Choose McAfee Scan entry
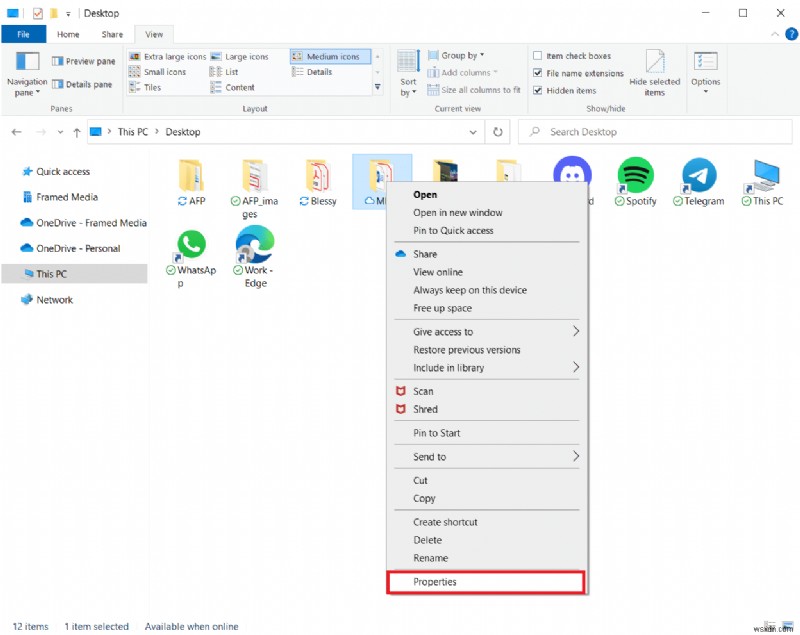Viewport: 800px width, 635px height. pyautogui.click(x=487, y=391)
